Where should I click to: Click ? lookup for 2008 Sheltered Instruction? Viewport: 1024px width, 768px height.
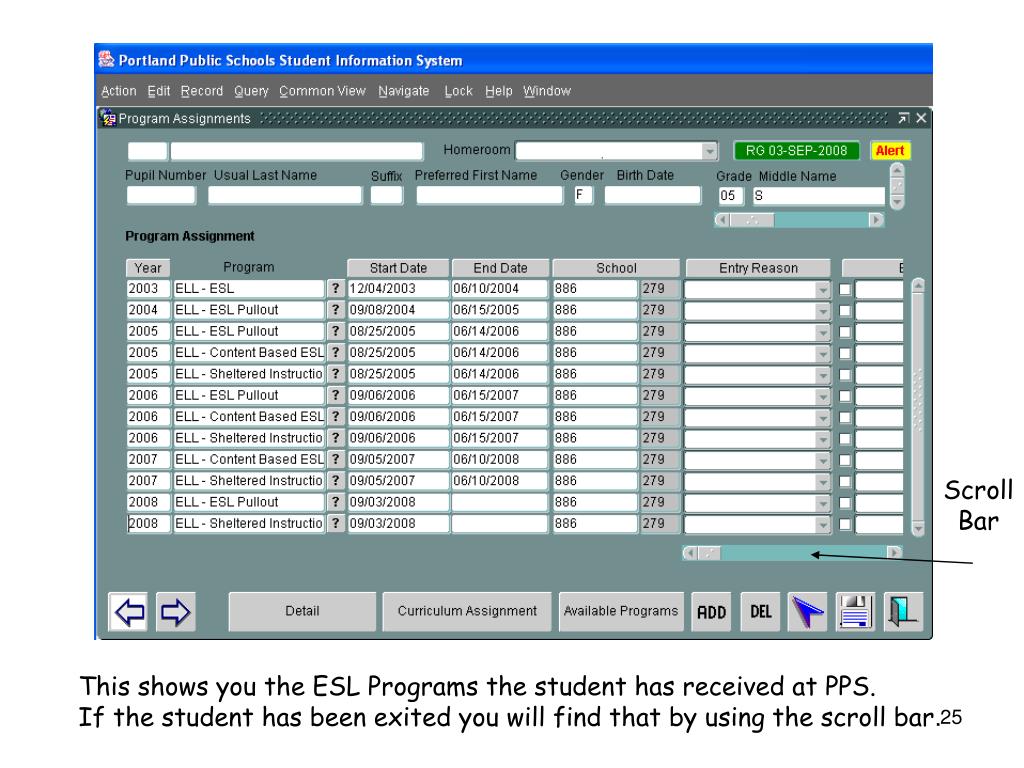click(x=336, y=524)
